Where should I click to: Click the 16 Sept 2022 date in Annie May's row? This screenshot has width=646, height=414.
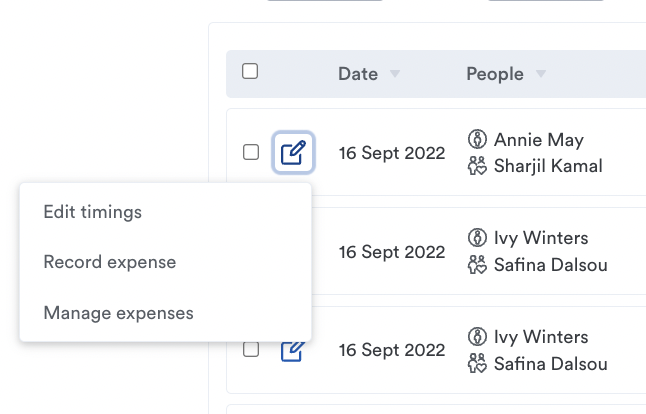(x=392, y=153)
